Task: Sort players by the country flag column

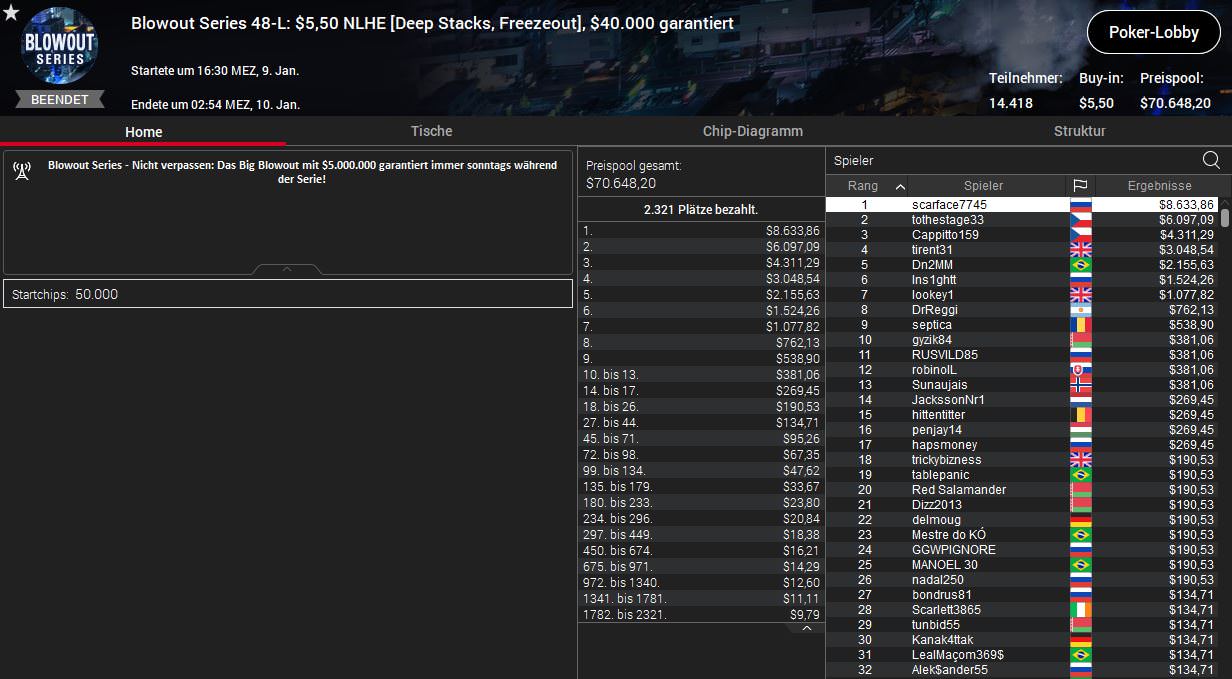Action: click(1080, 186)
